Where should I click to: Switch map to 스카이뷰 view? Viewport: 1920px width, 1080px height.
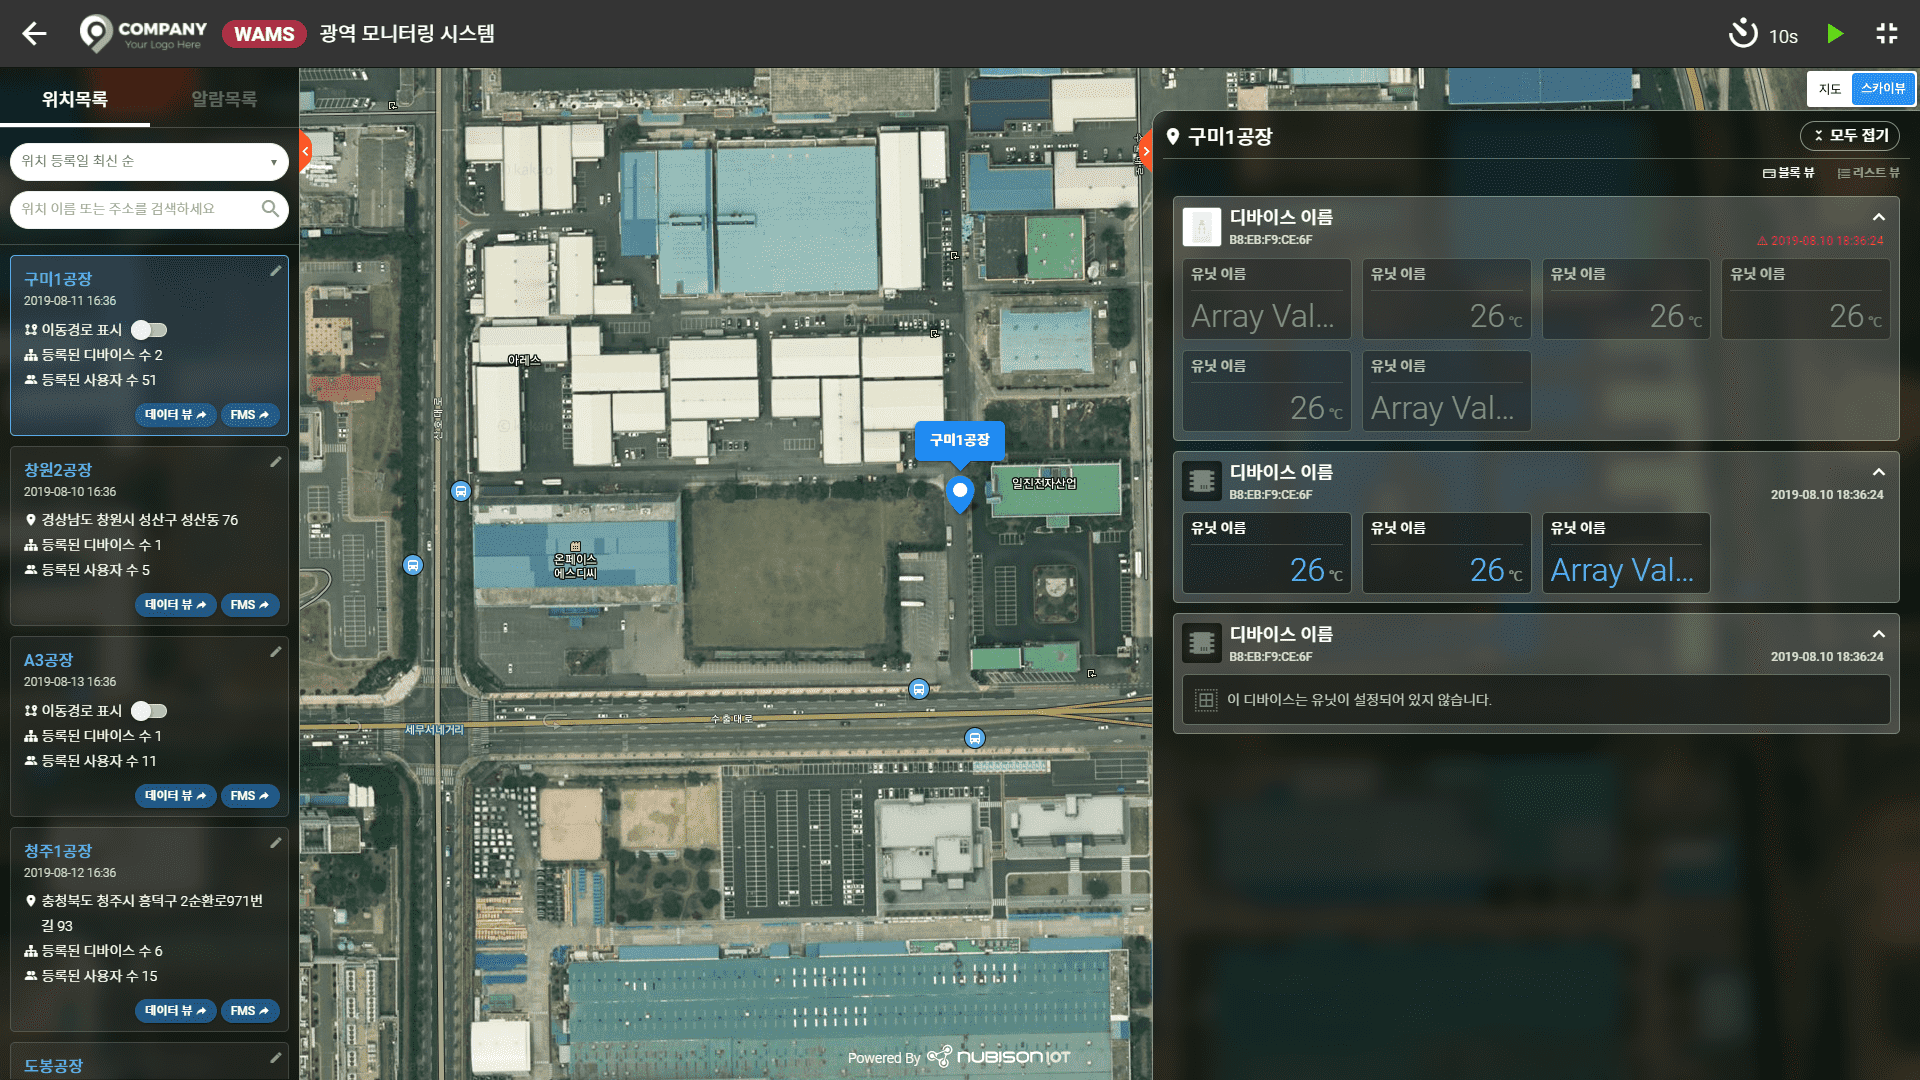click(1883, 89)
